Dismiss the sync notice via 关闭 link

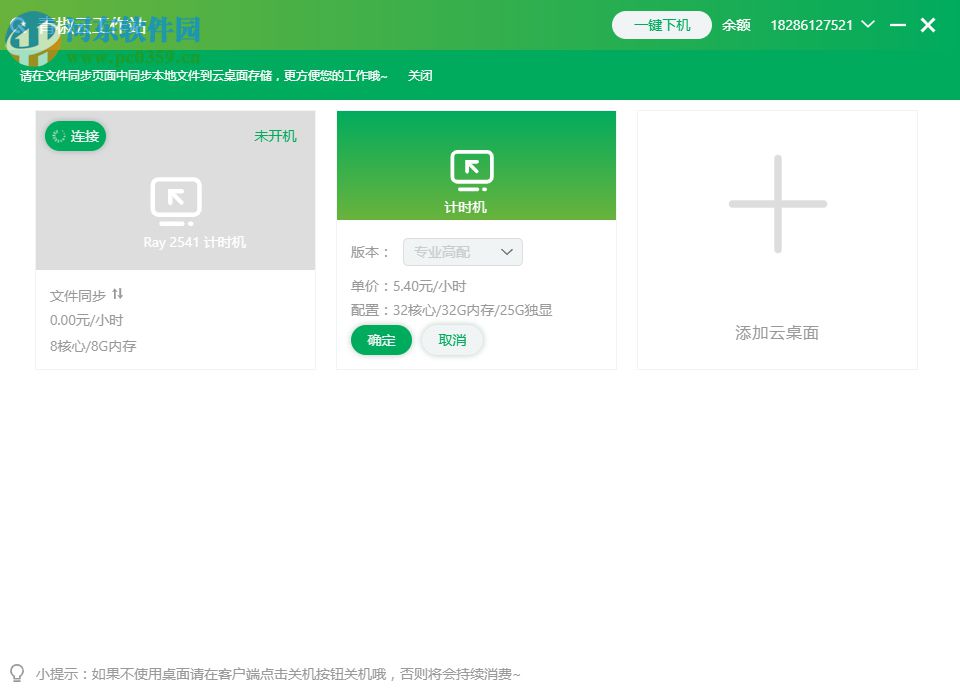tap(420, 75)
